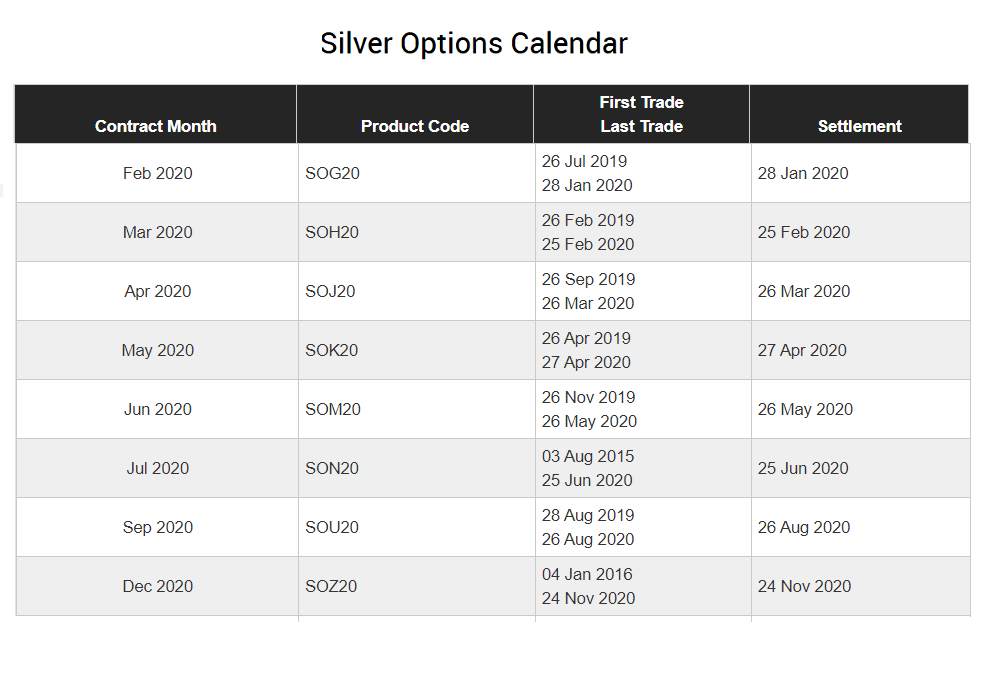This screenshot has height=692, width=981.
Task: Select the SOJ20 product code cell
Action: click(x=416, y=291)
